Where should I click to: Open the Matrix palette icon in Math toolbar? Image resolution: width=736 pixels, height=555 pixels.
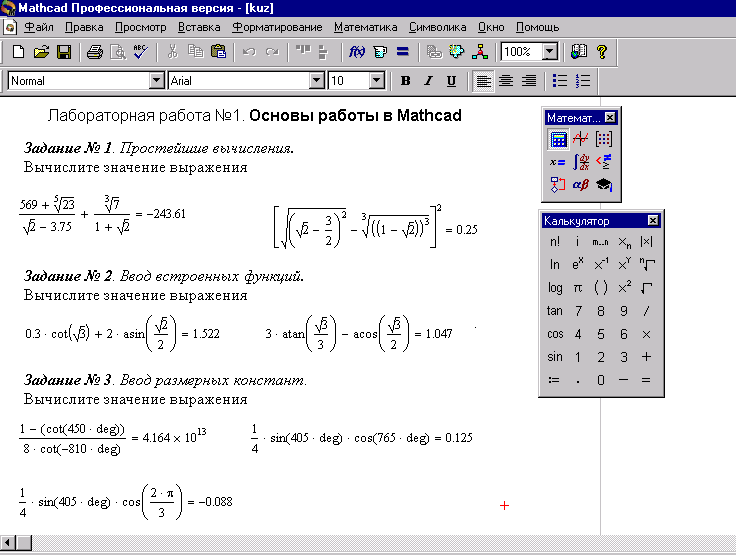pos(604,139)
